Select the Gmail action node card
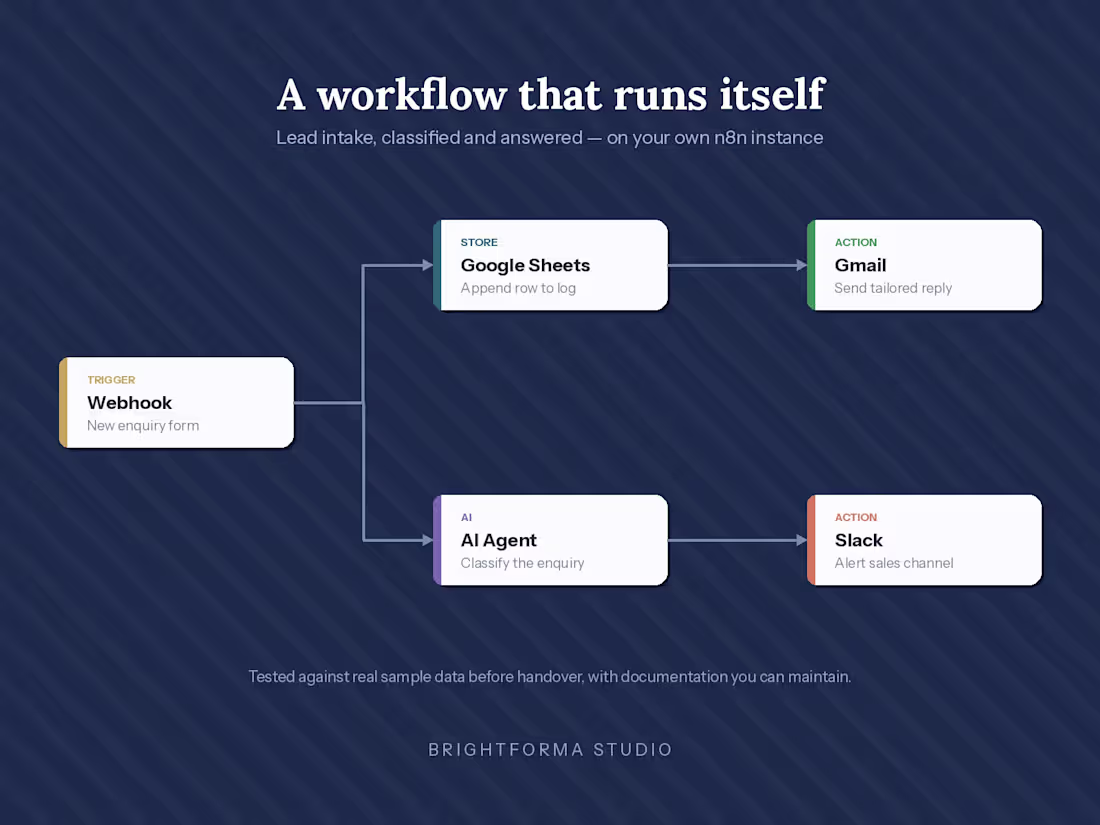The width and height of the screenshot is (1100, 825). (x=925, y=265)
